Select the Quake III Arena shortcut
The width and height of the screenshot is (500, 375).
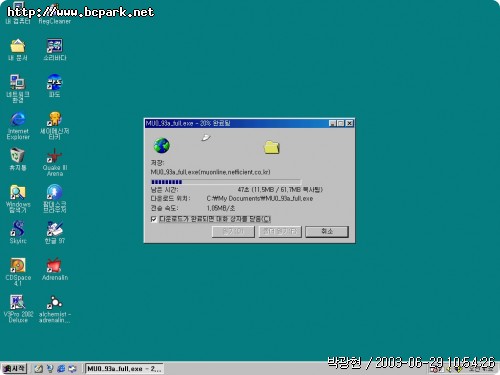(55, 162)
